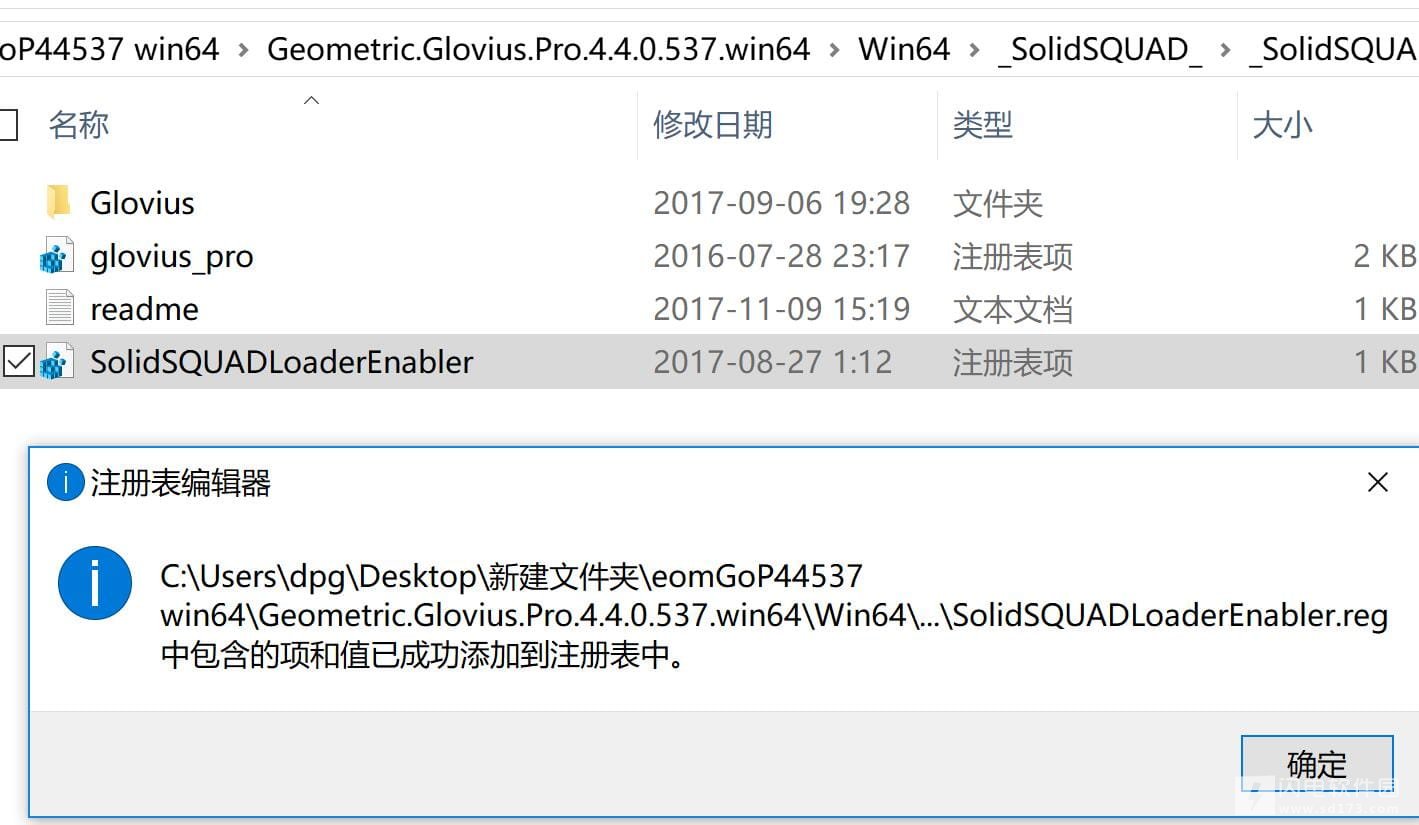Expand the chevron after _SolidSQUAD_ breadcrumb
Image resolution: width=1419 pixels, height=825 pixels.
(1226, 49)
